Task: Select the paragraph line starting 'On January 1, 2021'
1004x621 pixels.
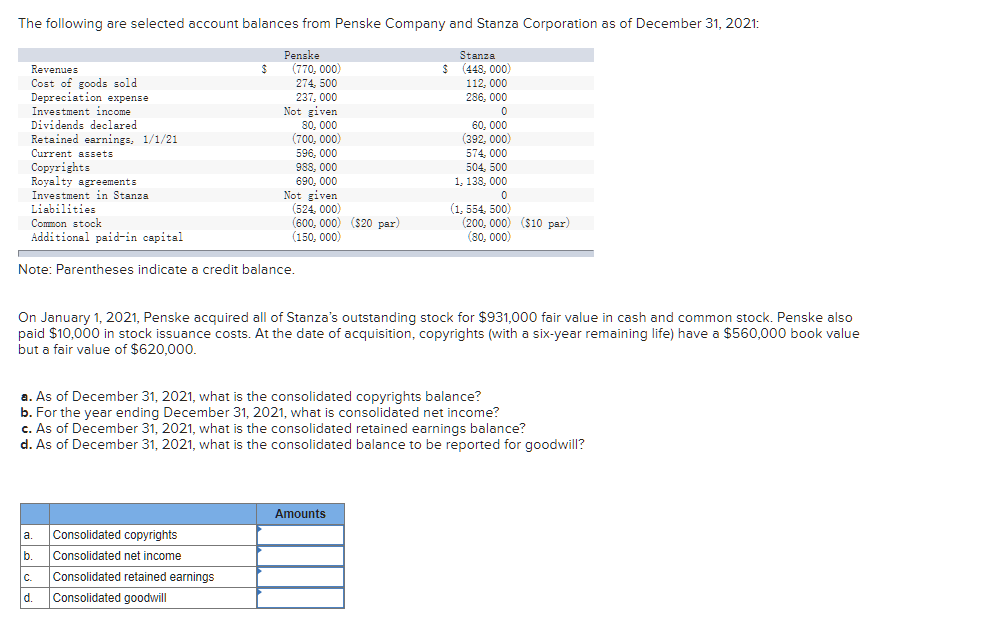Action: coord(435,318)
